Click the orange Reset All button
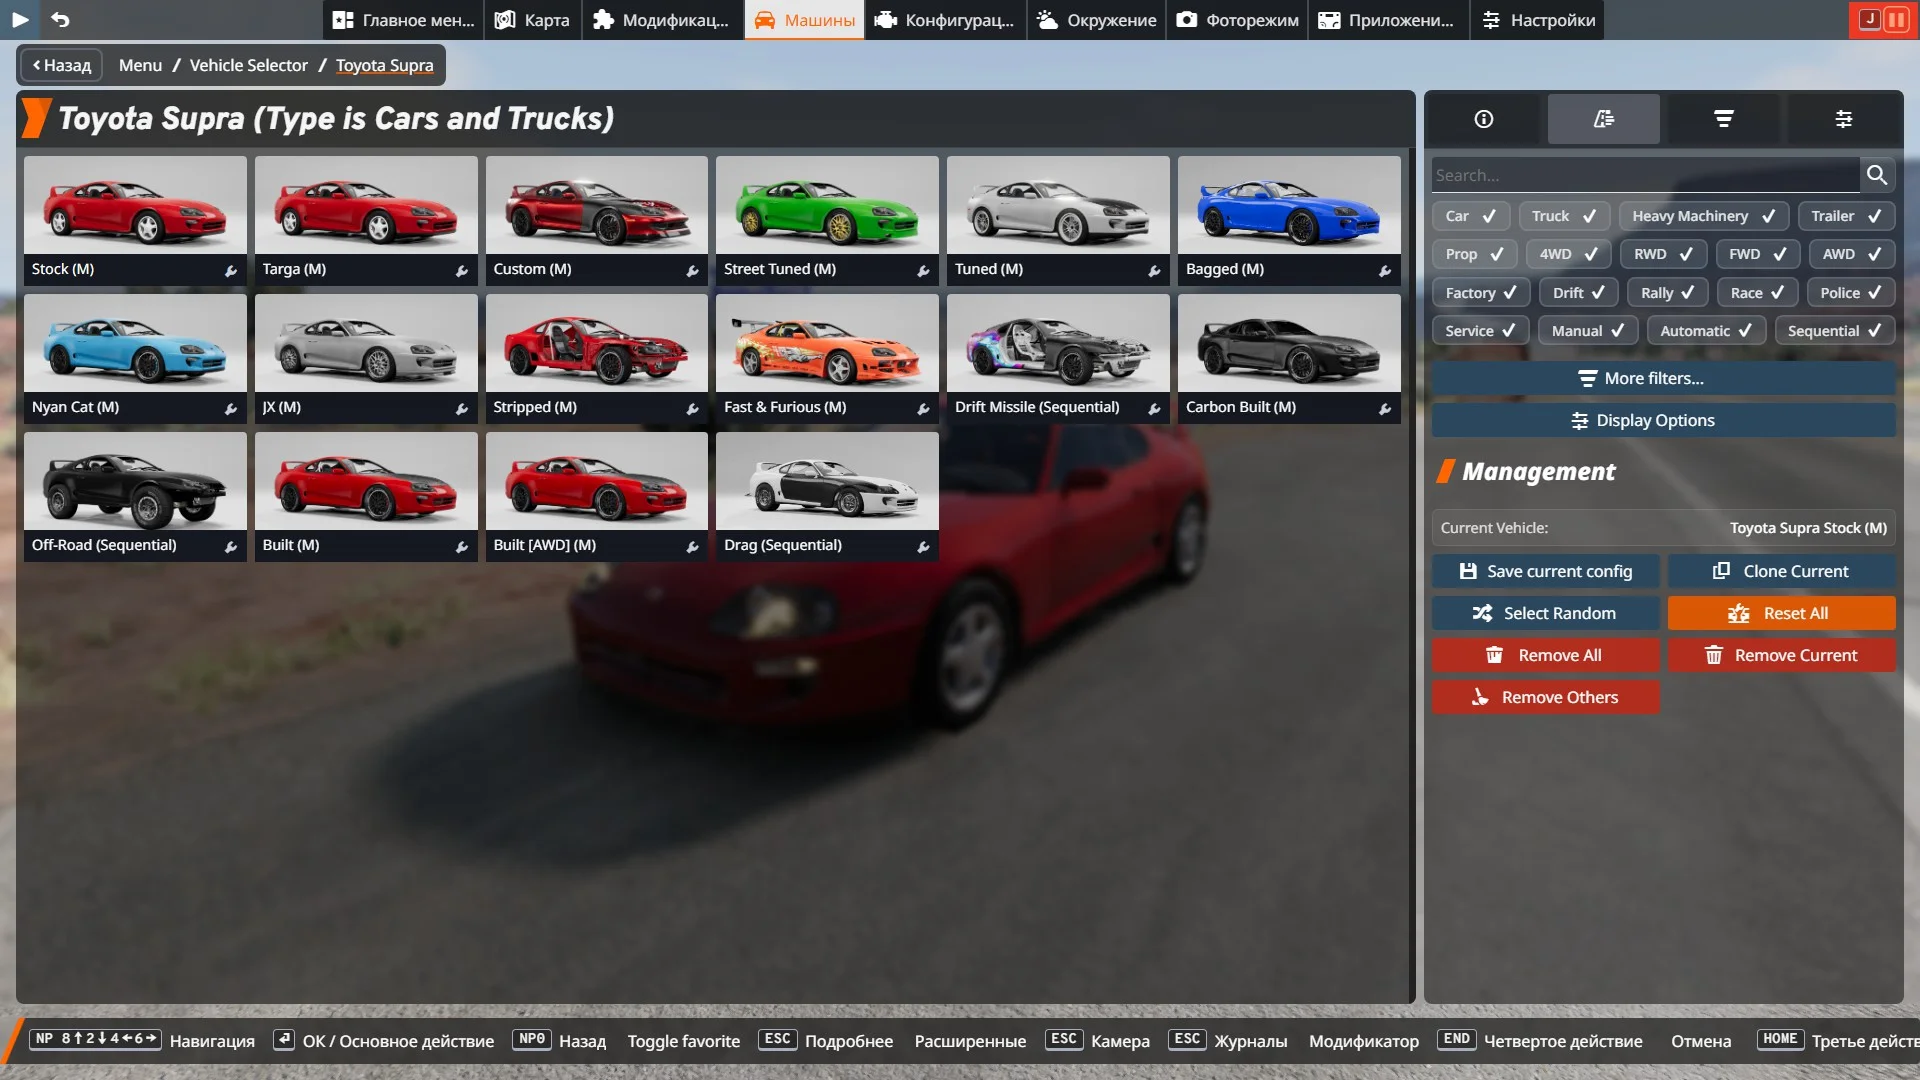 tap(1781, 613)
